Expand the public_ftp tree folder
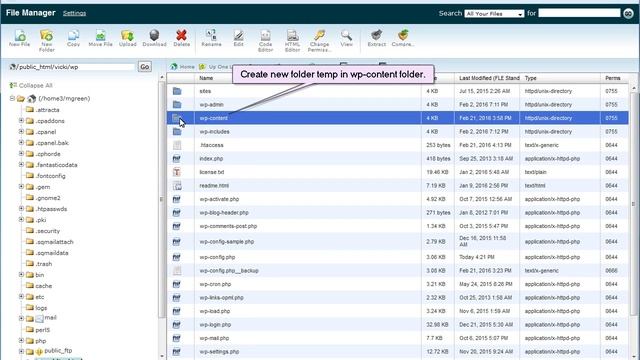This screenshot has height=360, width=640. [x=21, y=351]
